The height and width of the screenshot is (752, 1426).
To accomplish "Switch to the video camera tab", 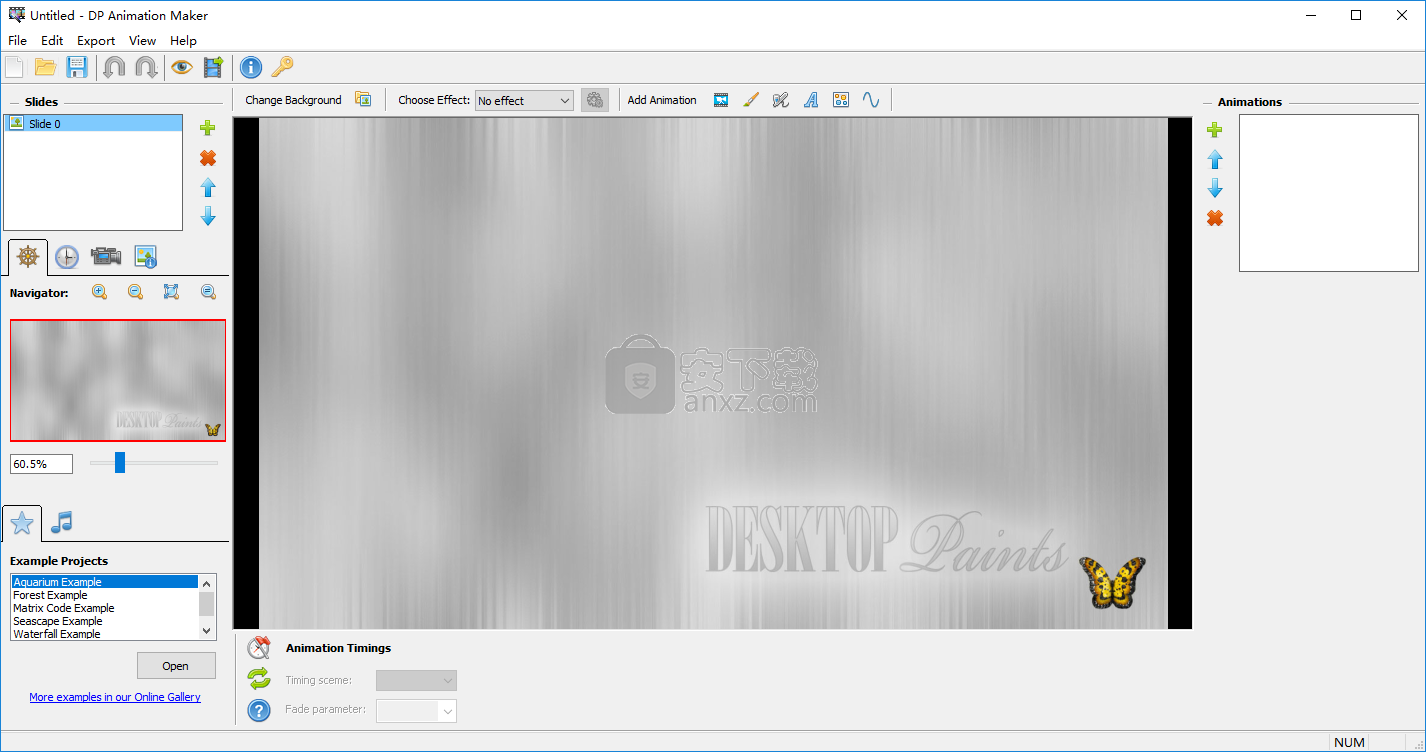I will [x=106, y=257].
